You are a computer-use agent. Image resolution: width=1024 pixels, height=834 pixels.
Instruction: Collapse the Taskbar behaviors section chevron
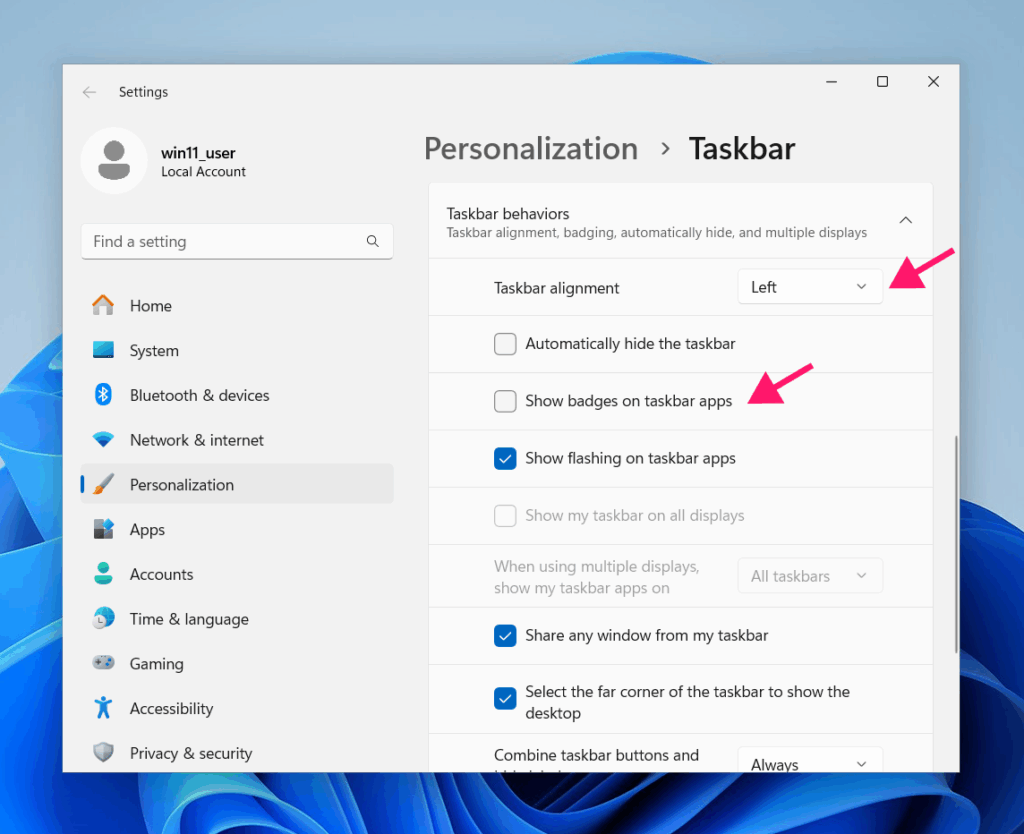[x=906, y=220]
